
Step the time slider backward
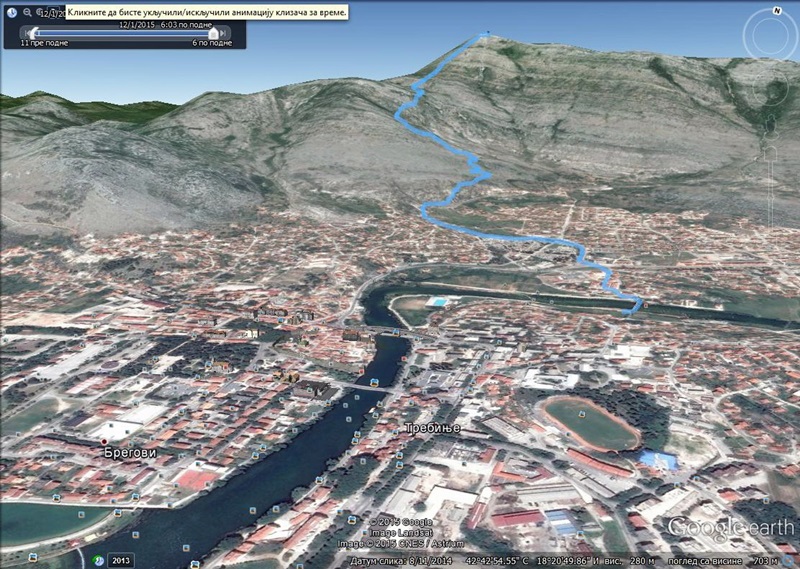click(25, 33)
